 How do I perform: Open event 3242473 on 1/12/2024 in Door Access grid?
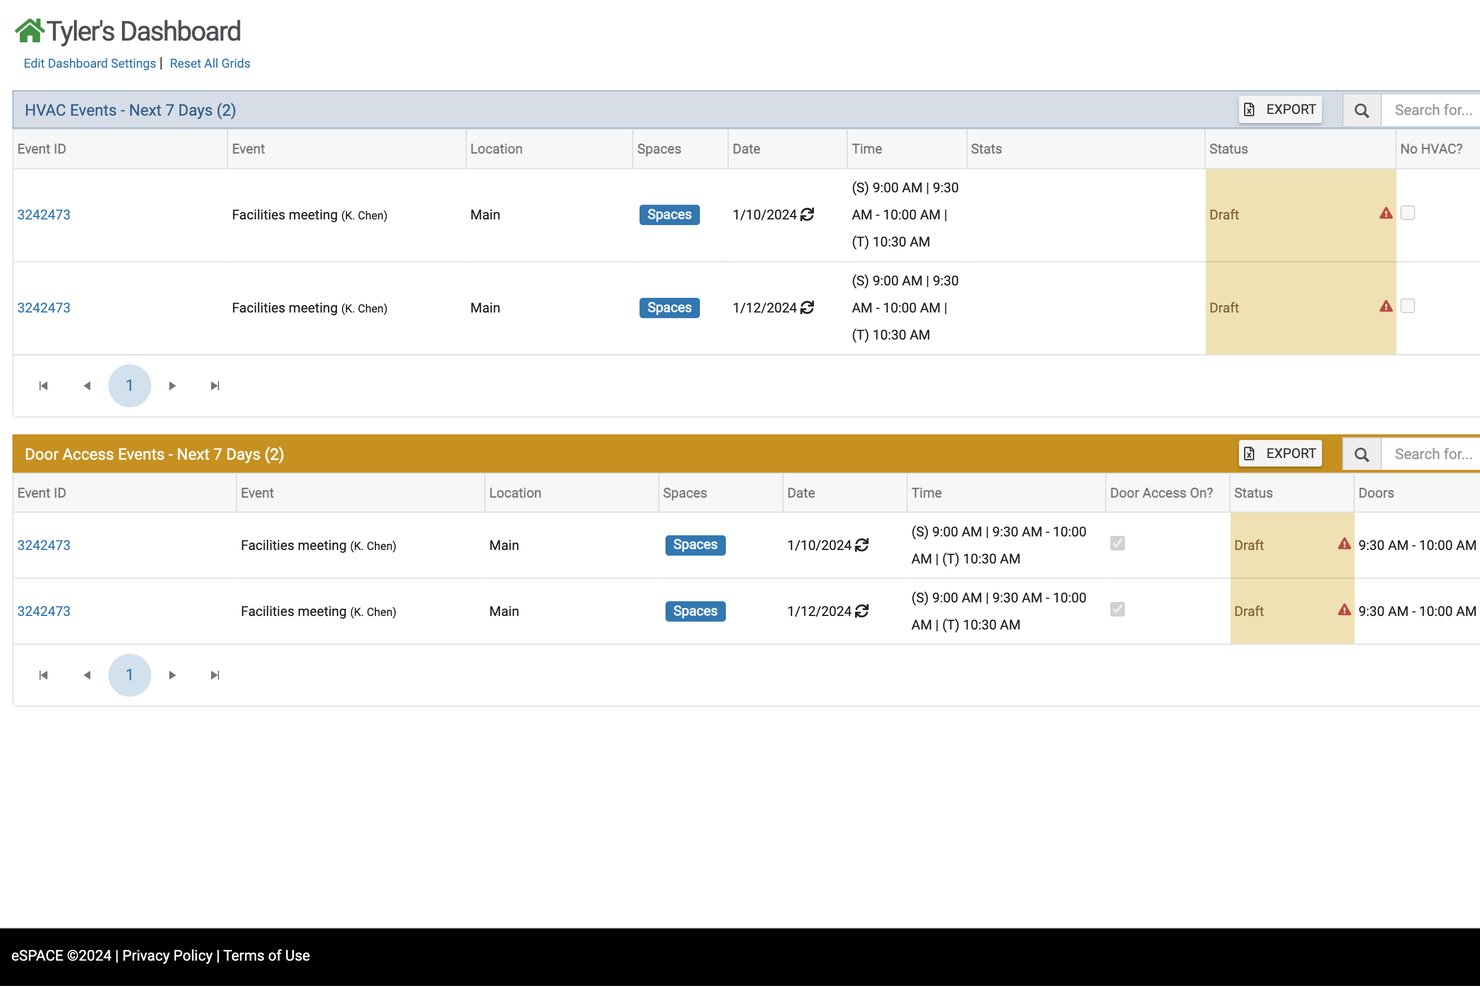(44, 611)
